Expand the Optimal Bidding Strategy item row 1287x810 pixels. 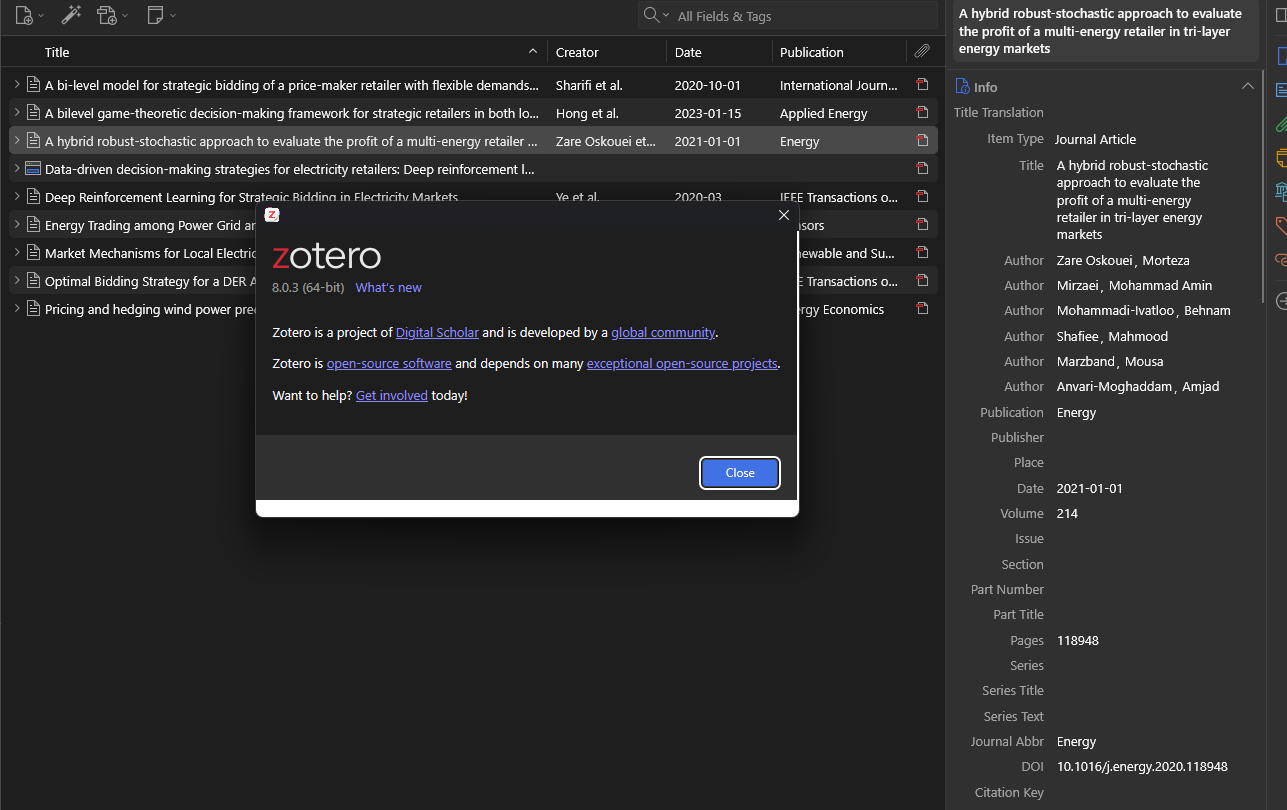tap(17, 281)
